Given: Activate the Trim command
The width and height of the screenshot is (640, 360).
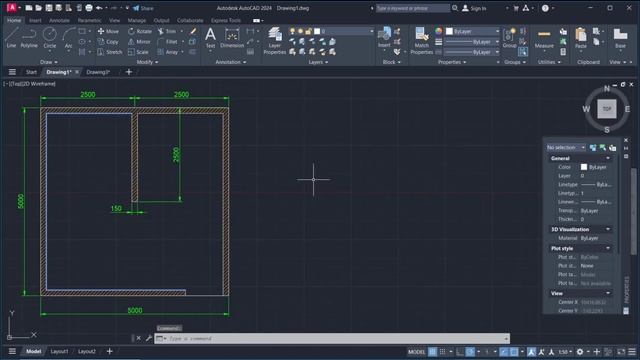Looking at the screenshot, I should coord(167,31).
